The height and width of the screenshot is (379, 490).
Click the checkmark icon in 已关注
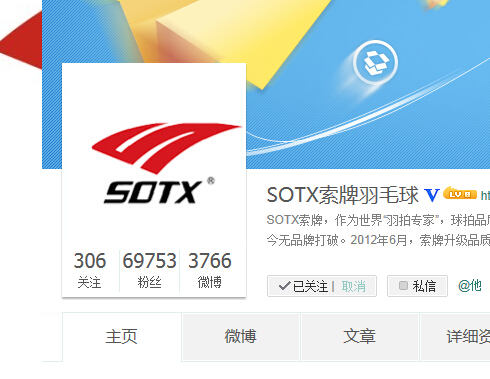pyautogui.click(x=284, y=286)
